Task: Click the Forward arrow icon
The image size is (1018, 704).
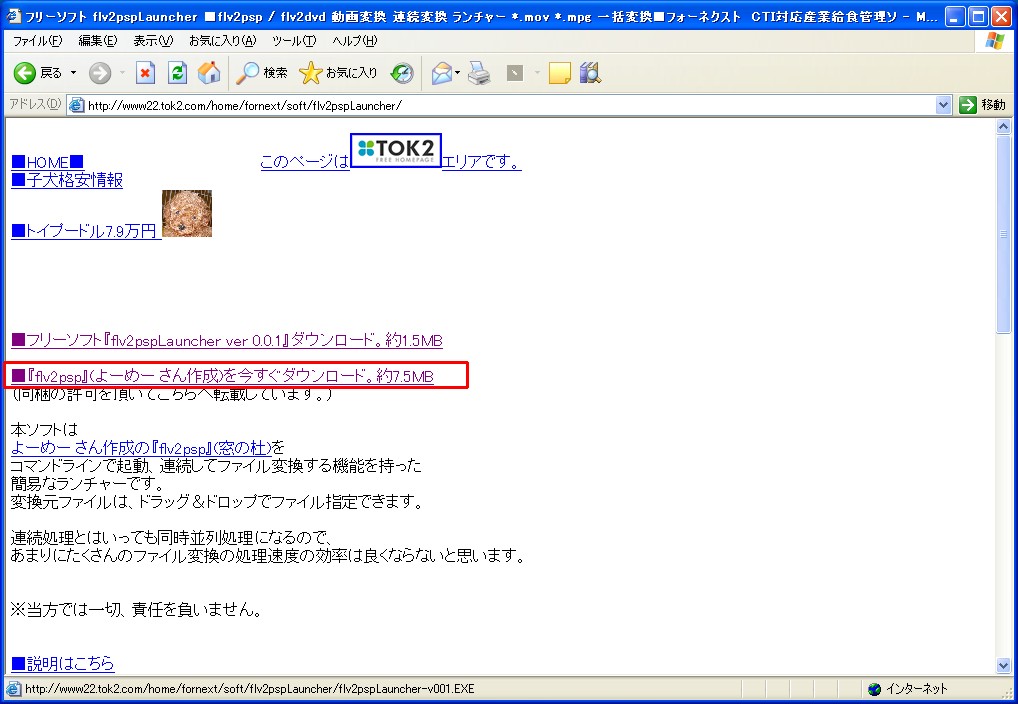Action: [x=100, y=73]
